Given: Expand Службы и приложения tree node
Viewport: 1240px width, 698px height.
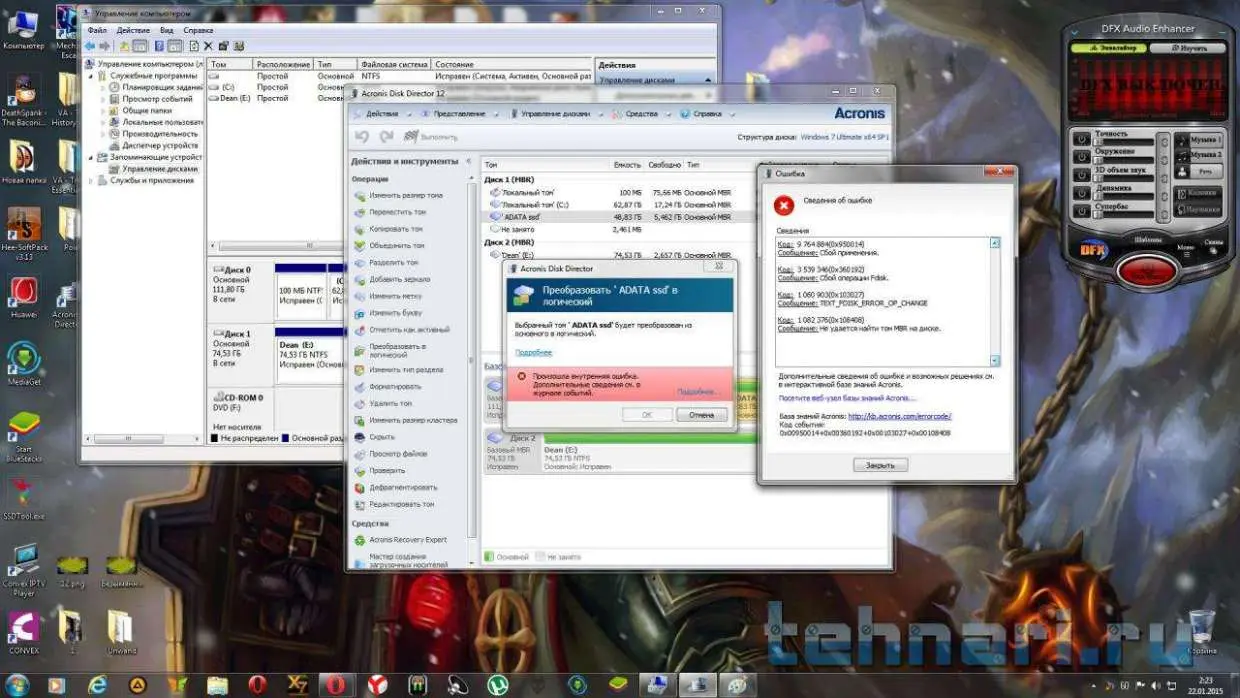Looking at the screenshot, I should coord(90,181).
